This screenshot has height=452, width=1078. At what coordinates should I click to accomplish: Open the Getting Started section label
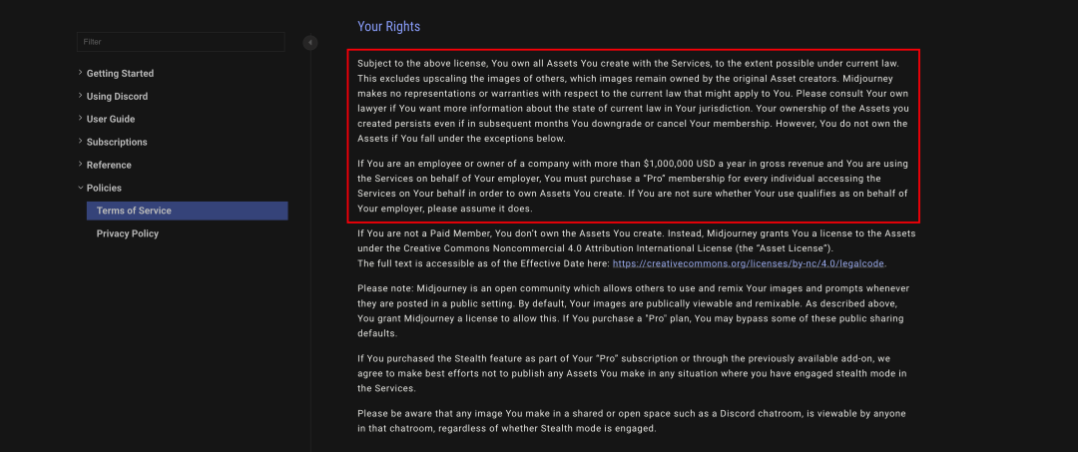120,74
